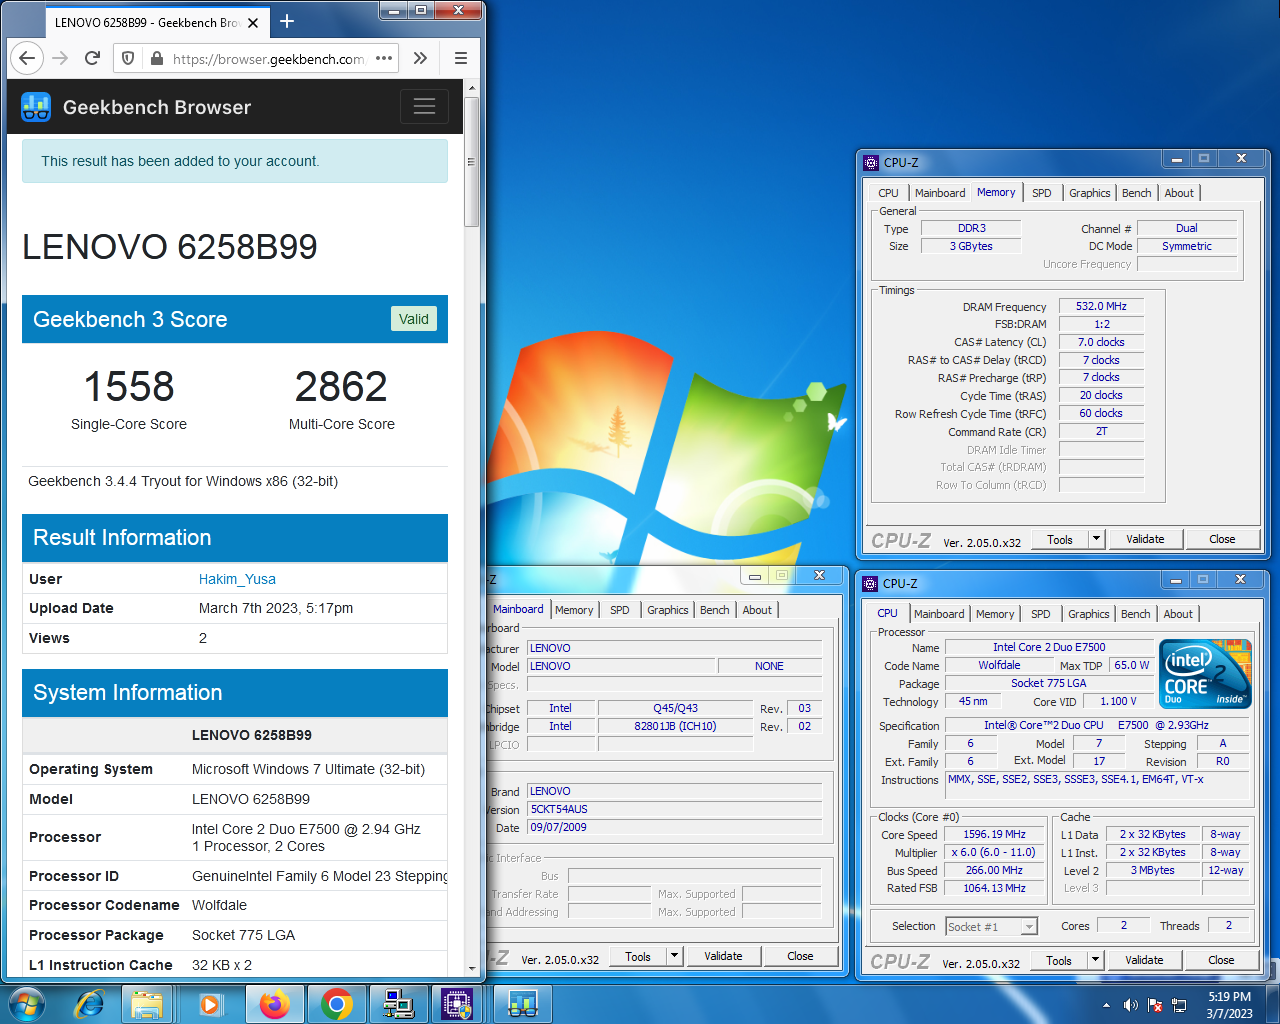Open the page actions three-dot menu
1280x1024 pixels.
[x=384, y=58]
